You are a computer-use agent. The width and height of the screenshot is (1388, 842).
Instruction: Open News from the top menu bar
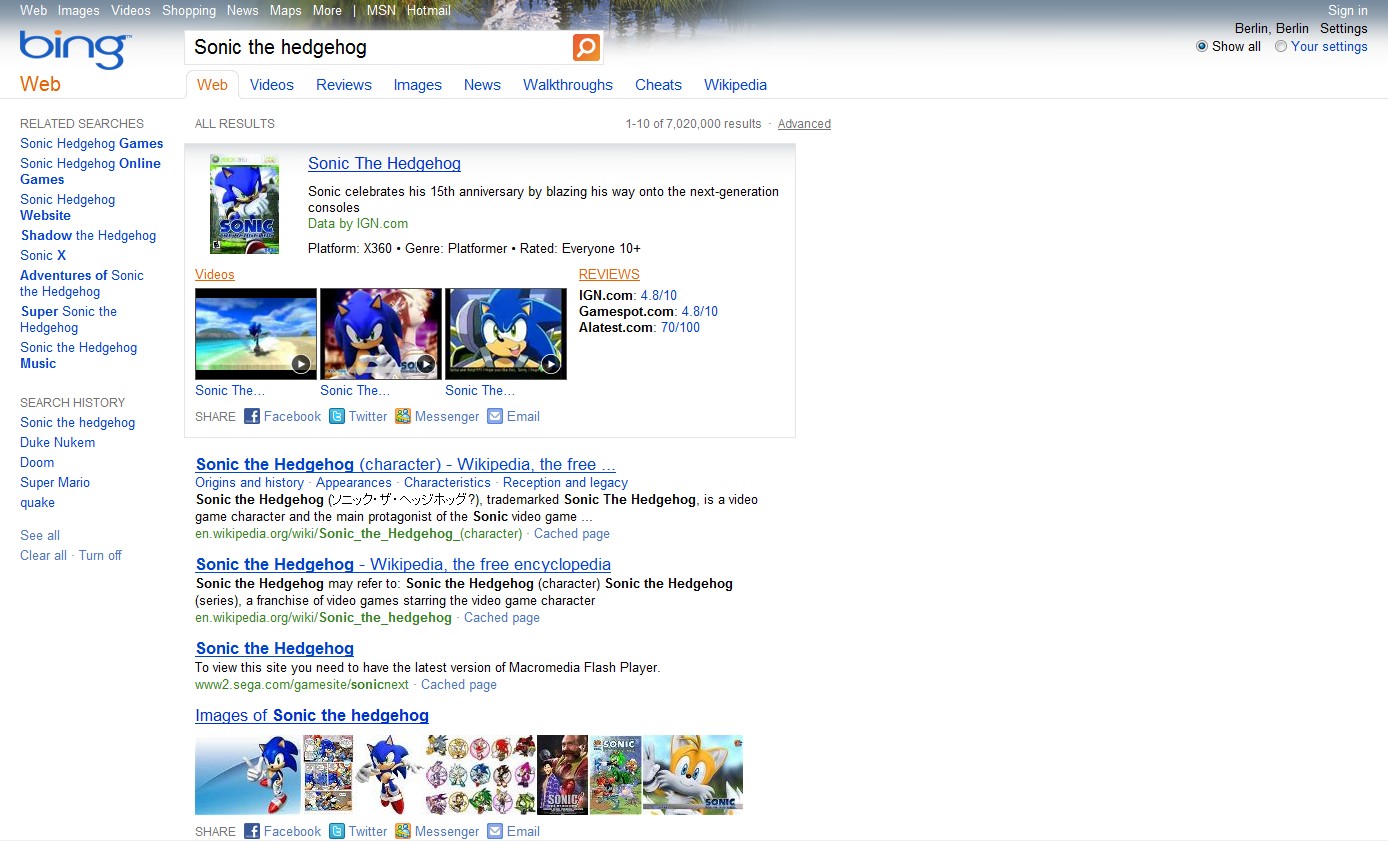(242, 10)
